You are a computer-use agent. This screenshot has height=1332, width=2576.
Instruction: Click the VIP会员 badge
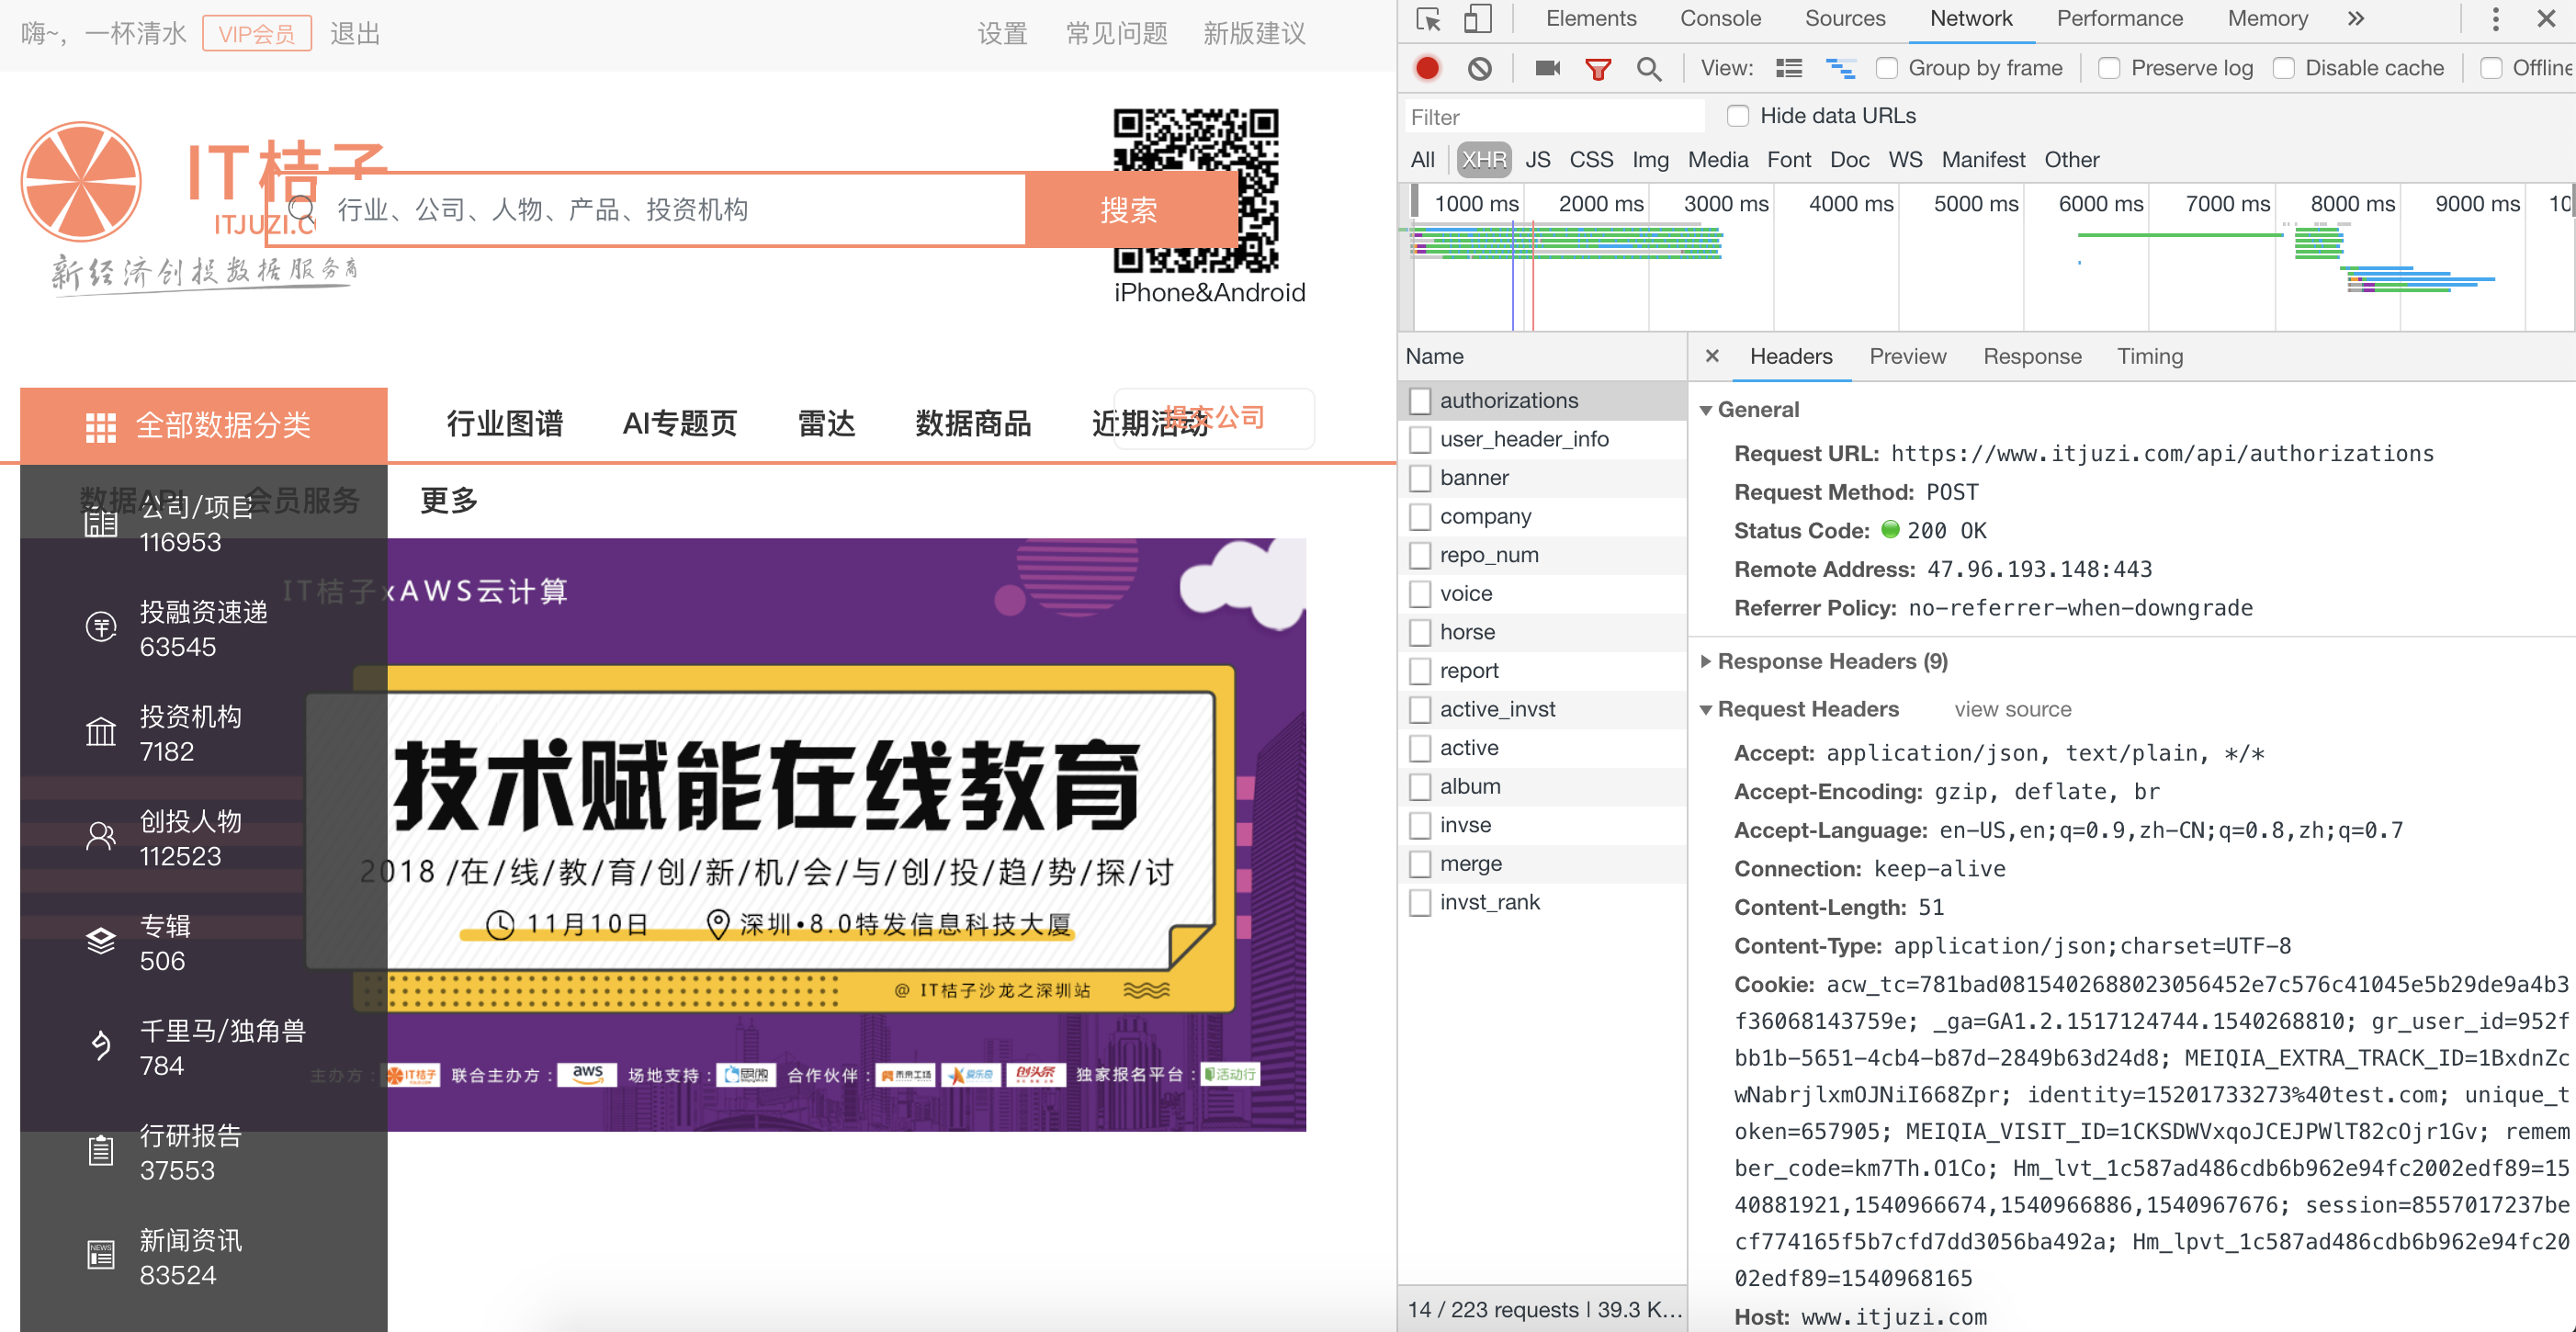(x=256, y=34)
